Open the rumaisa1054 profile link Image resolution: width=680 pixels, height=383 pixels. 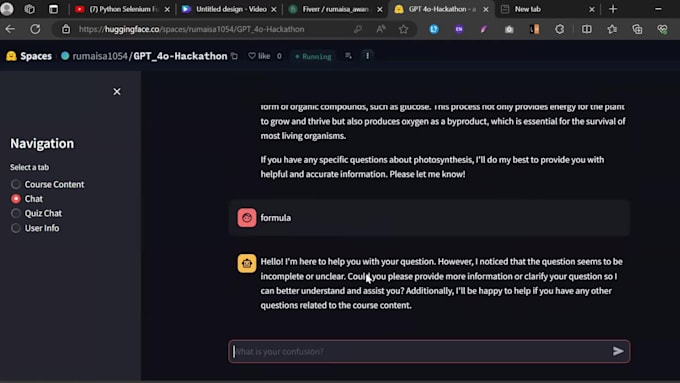pyautogui.click(x=100, y=56)
